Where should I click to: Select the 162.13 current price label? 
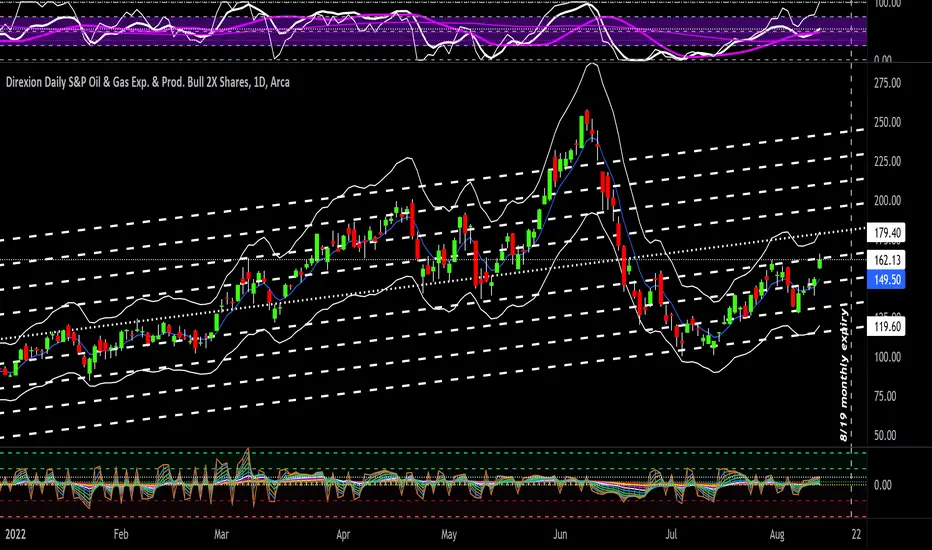coord(886,260)
